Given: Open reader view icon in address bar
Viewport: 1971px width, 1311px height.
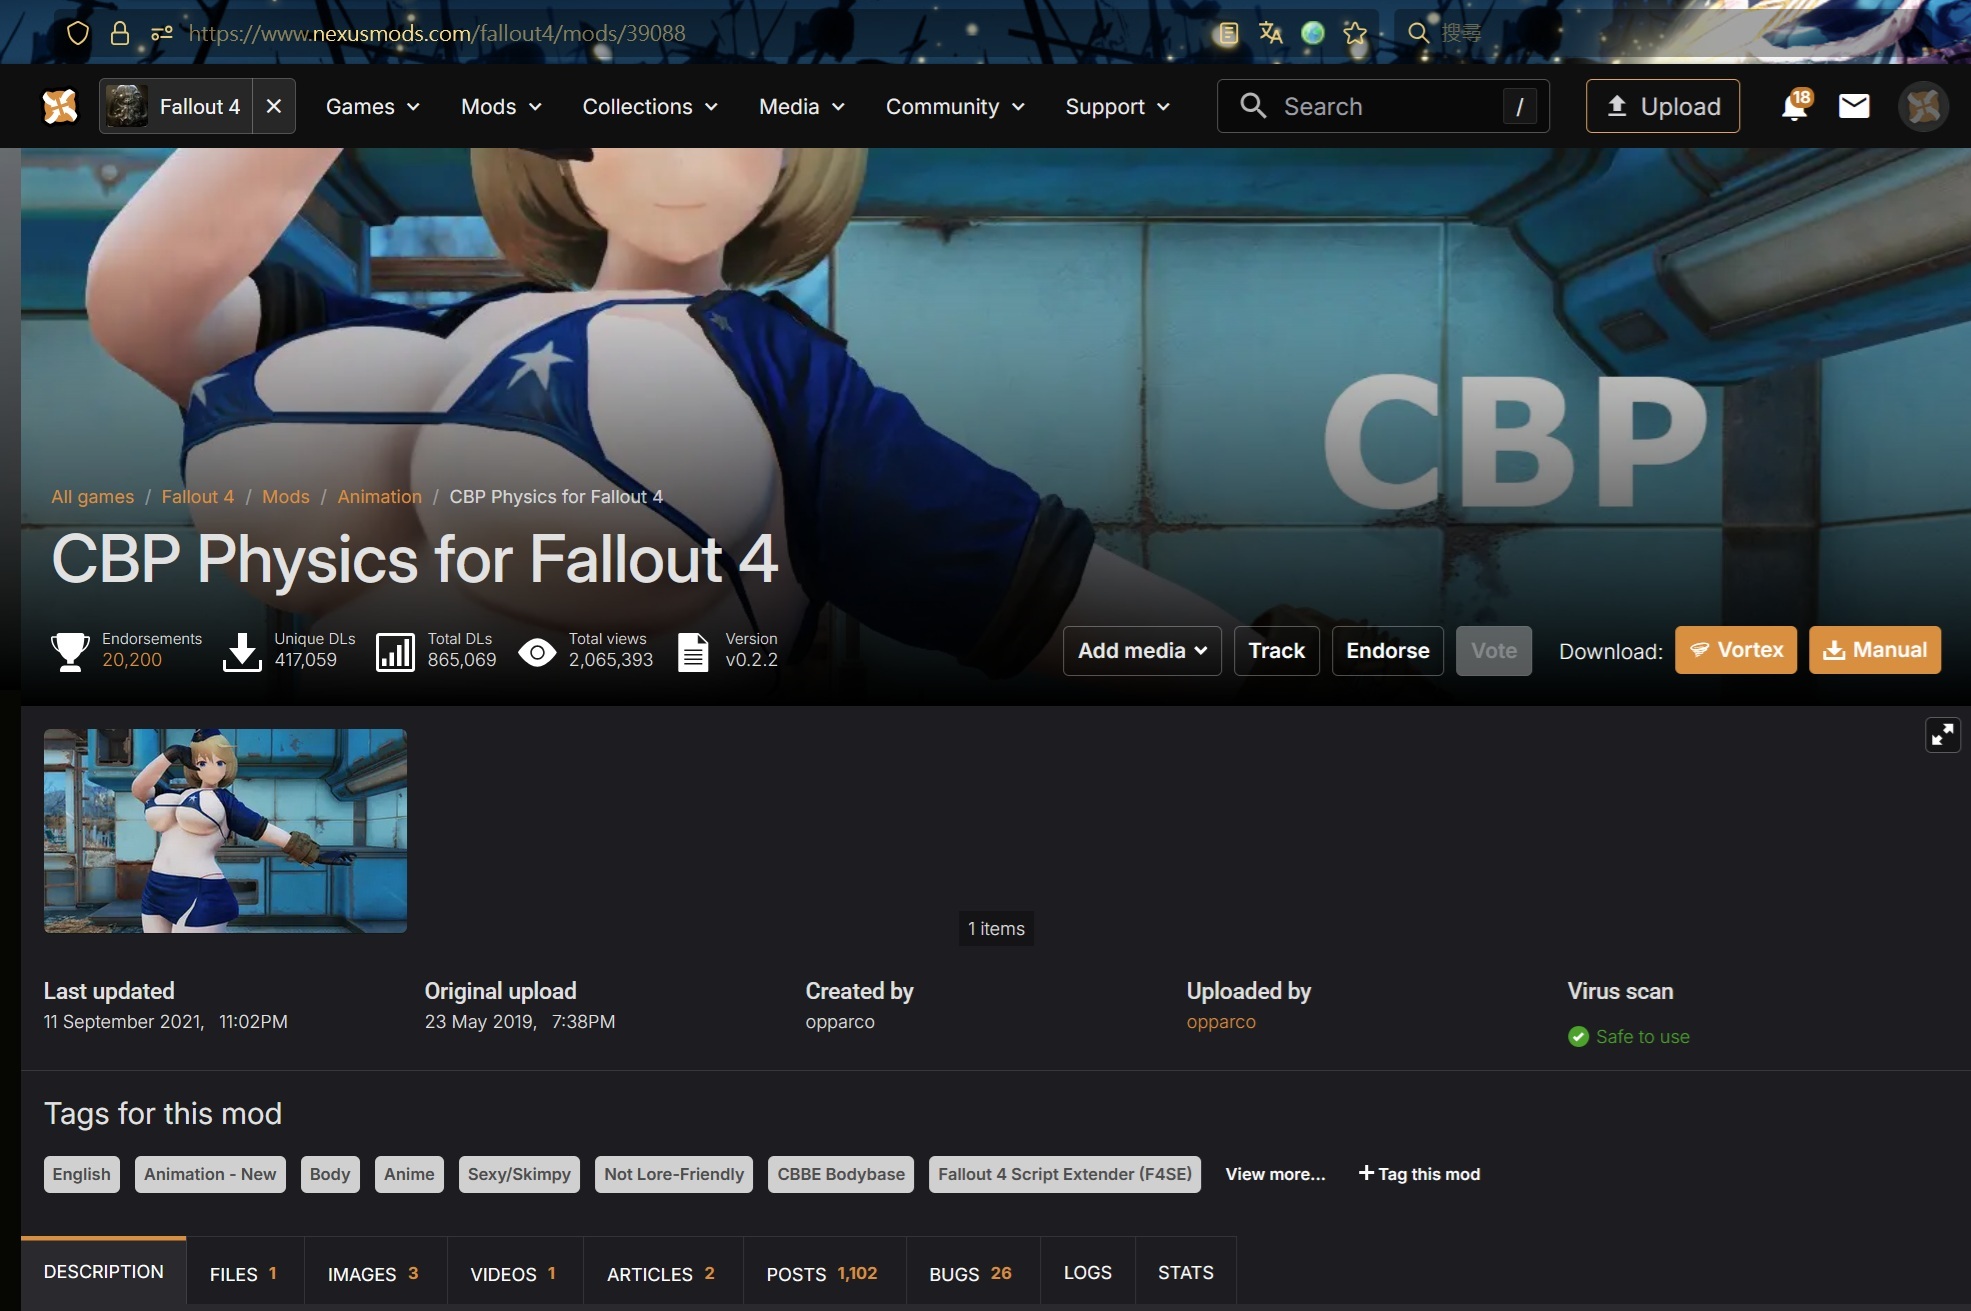Looking at the screenshot, I should pos(1228,33).
